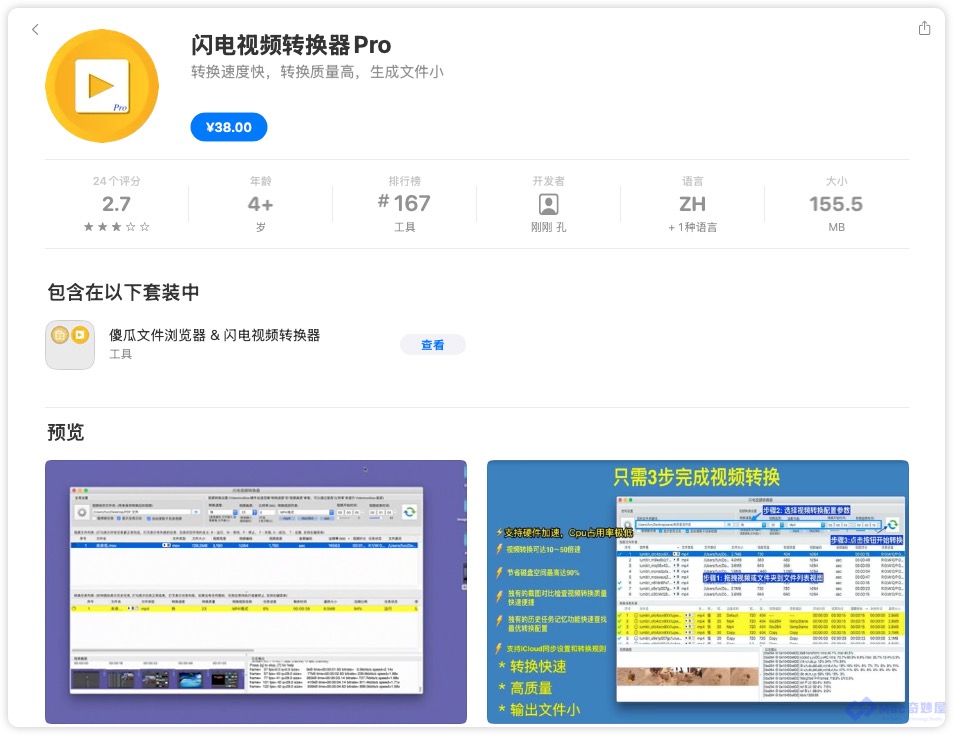Open the blue 只需3步完成视频转换 preview screenshot

click(698, 592)
